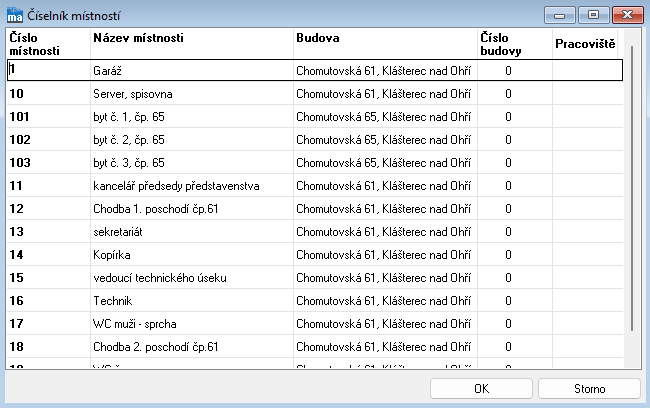Click building cell in Technik row

[x=386, y=301]
